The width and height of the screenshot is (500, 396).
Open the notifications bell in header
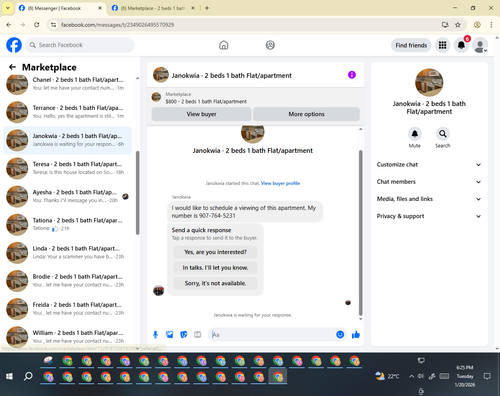click(461, 45)
